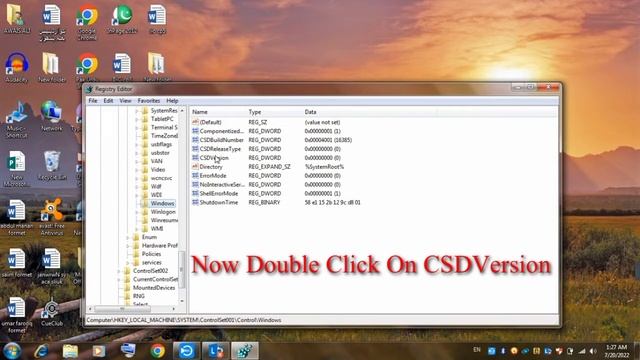Click the %SystemRoot% data cell
The height and width of the screenshot is (360, 640).
pyautogui.click(x=324, y=167)
